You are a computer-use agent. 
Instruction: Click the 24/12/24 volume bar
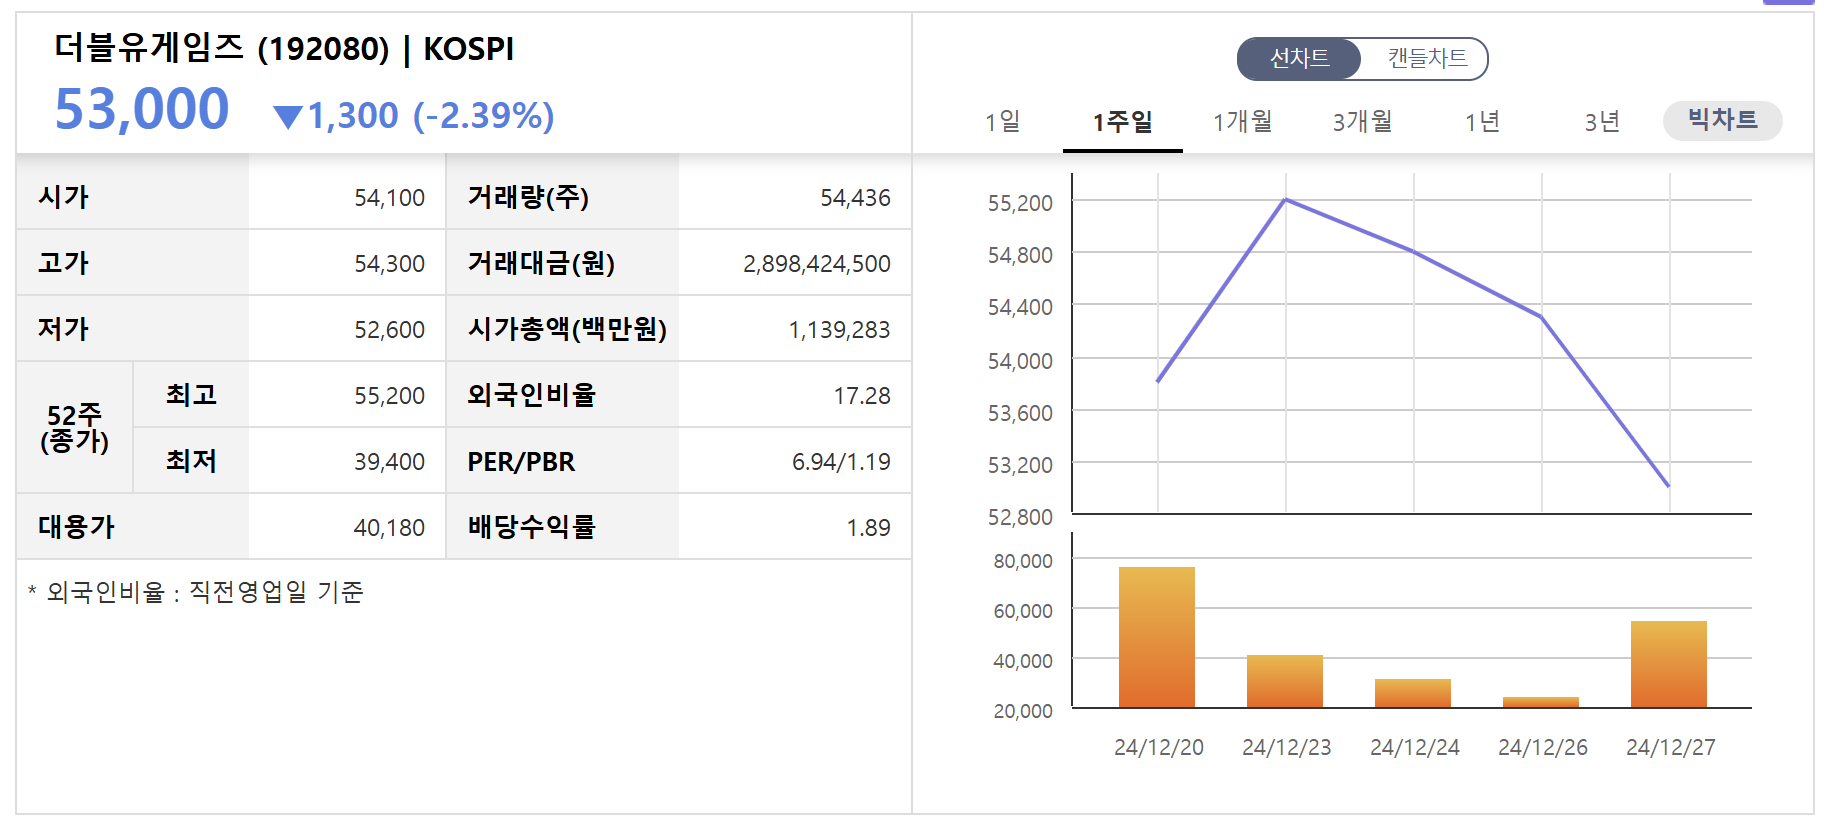click(1413, 693)
